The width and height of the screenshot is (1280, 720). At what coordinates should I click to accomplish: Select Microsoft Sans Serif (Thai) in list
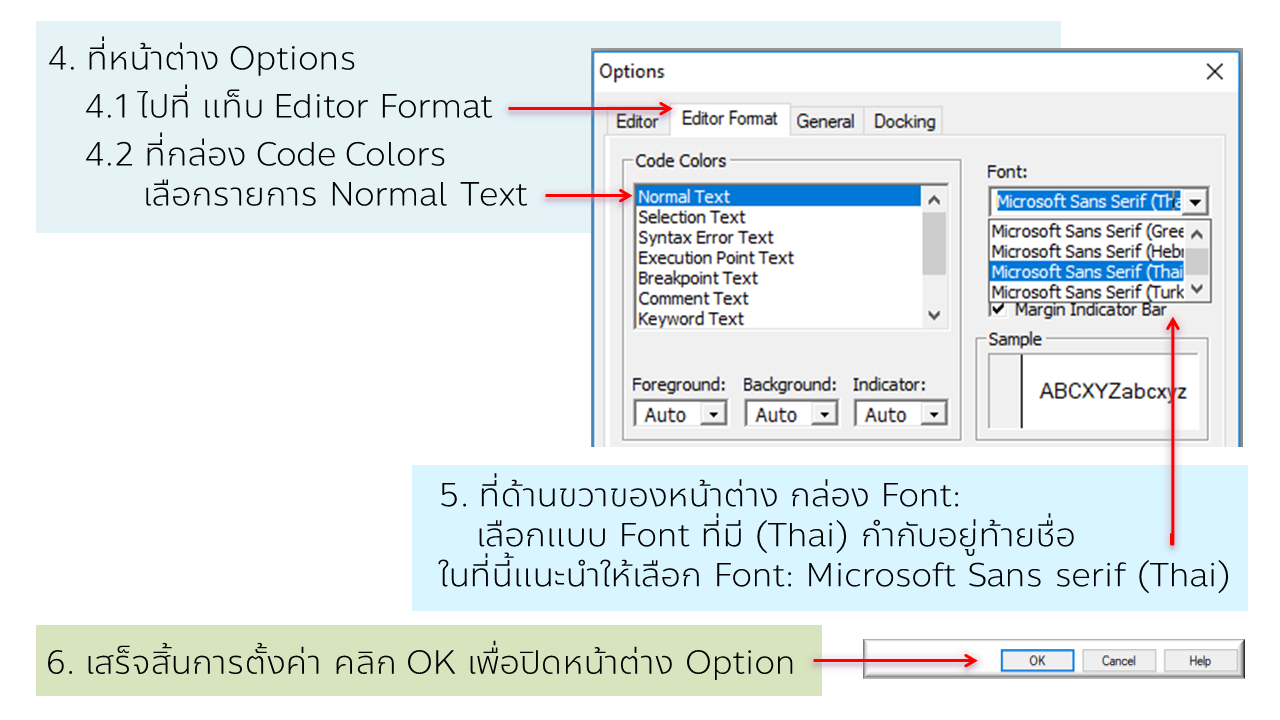pyautogui.click(x=1088, y=272)
